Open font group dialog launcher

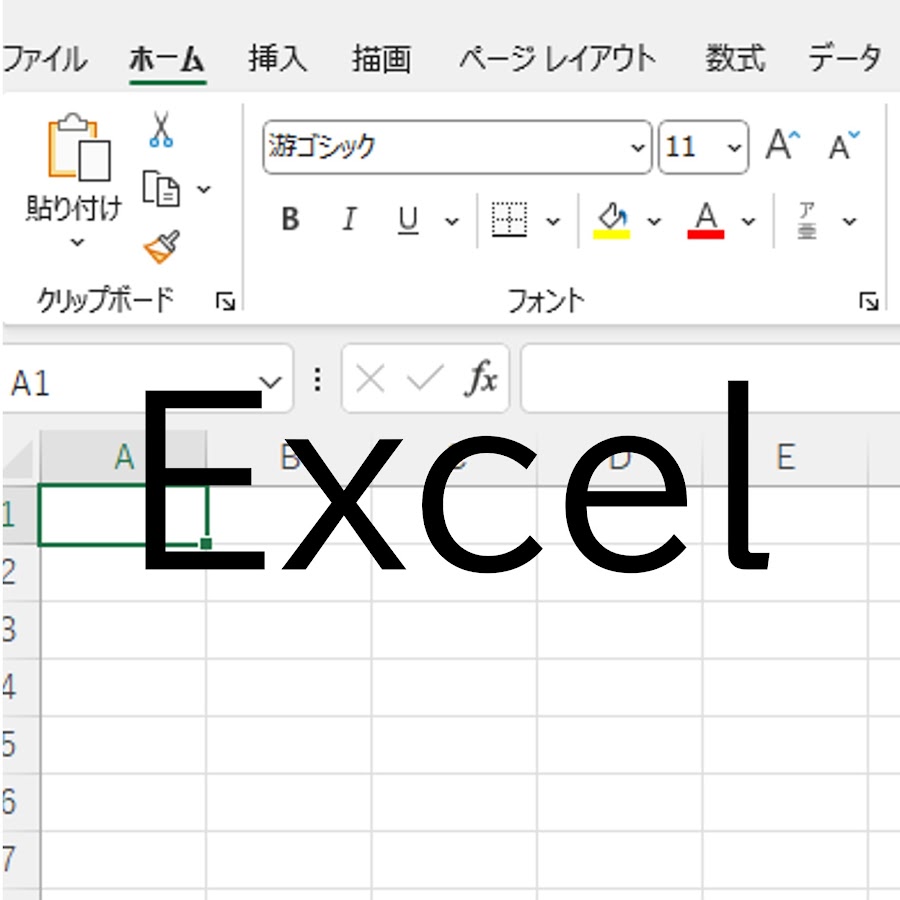pos(868,301)
